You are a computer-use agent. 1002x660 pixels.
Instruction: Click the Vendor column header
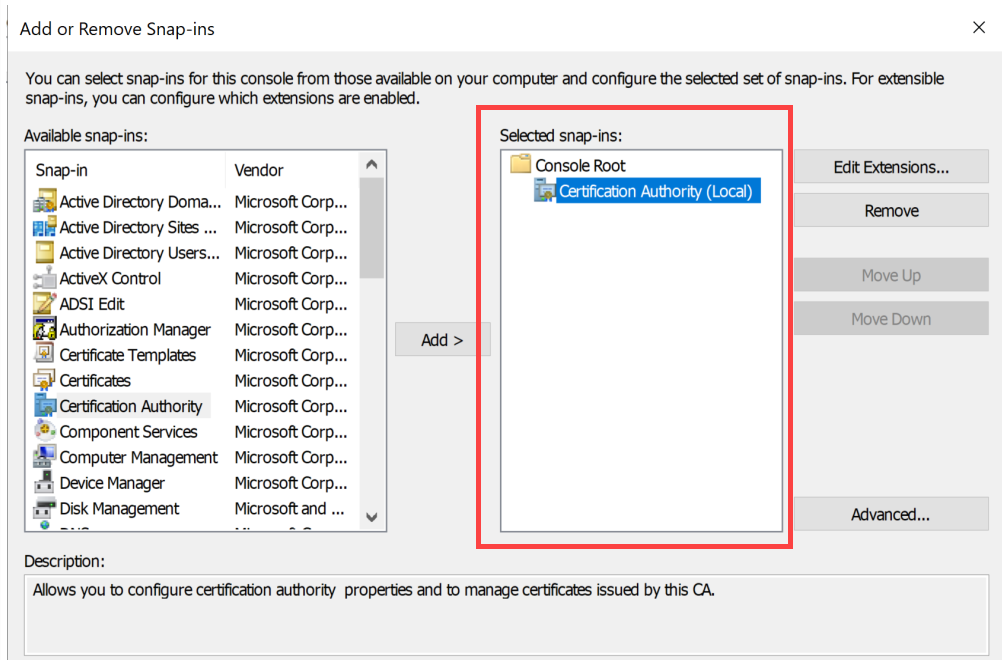258,170
